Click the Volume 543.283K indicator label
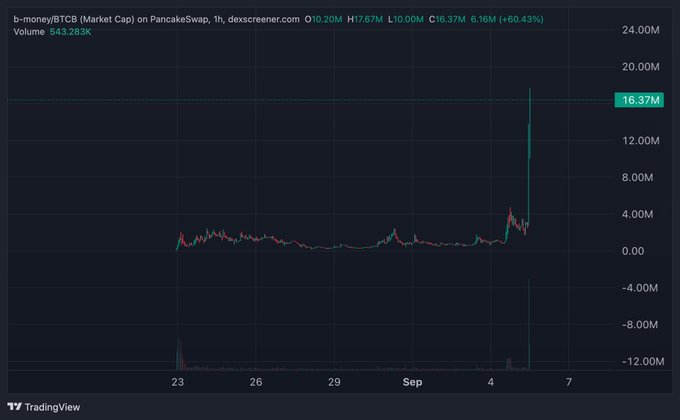Viewport: 680px width, 420px height. tap(52, 32)
